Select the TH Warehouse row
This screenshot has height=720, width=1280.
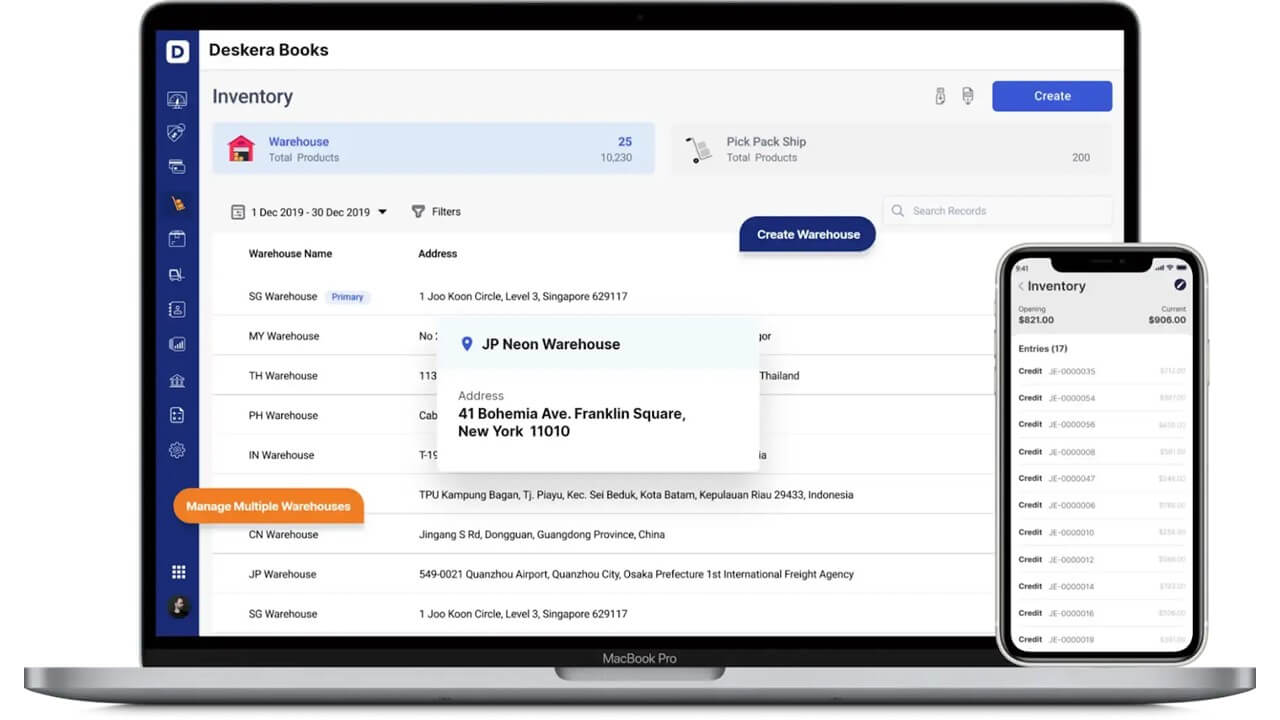(284, 375)
